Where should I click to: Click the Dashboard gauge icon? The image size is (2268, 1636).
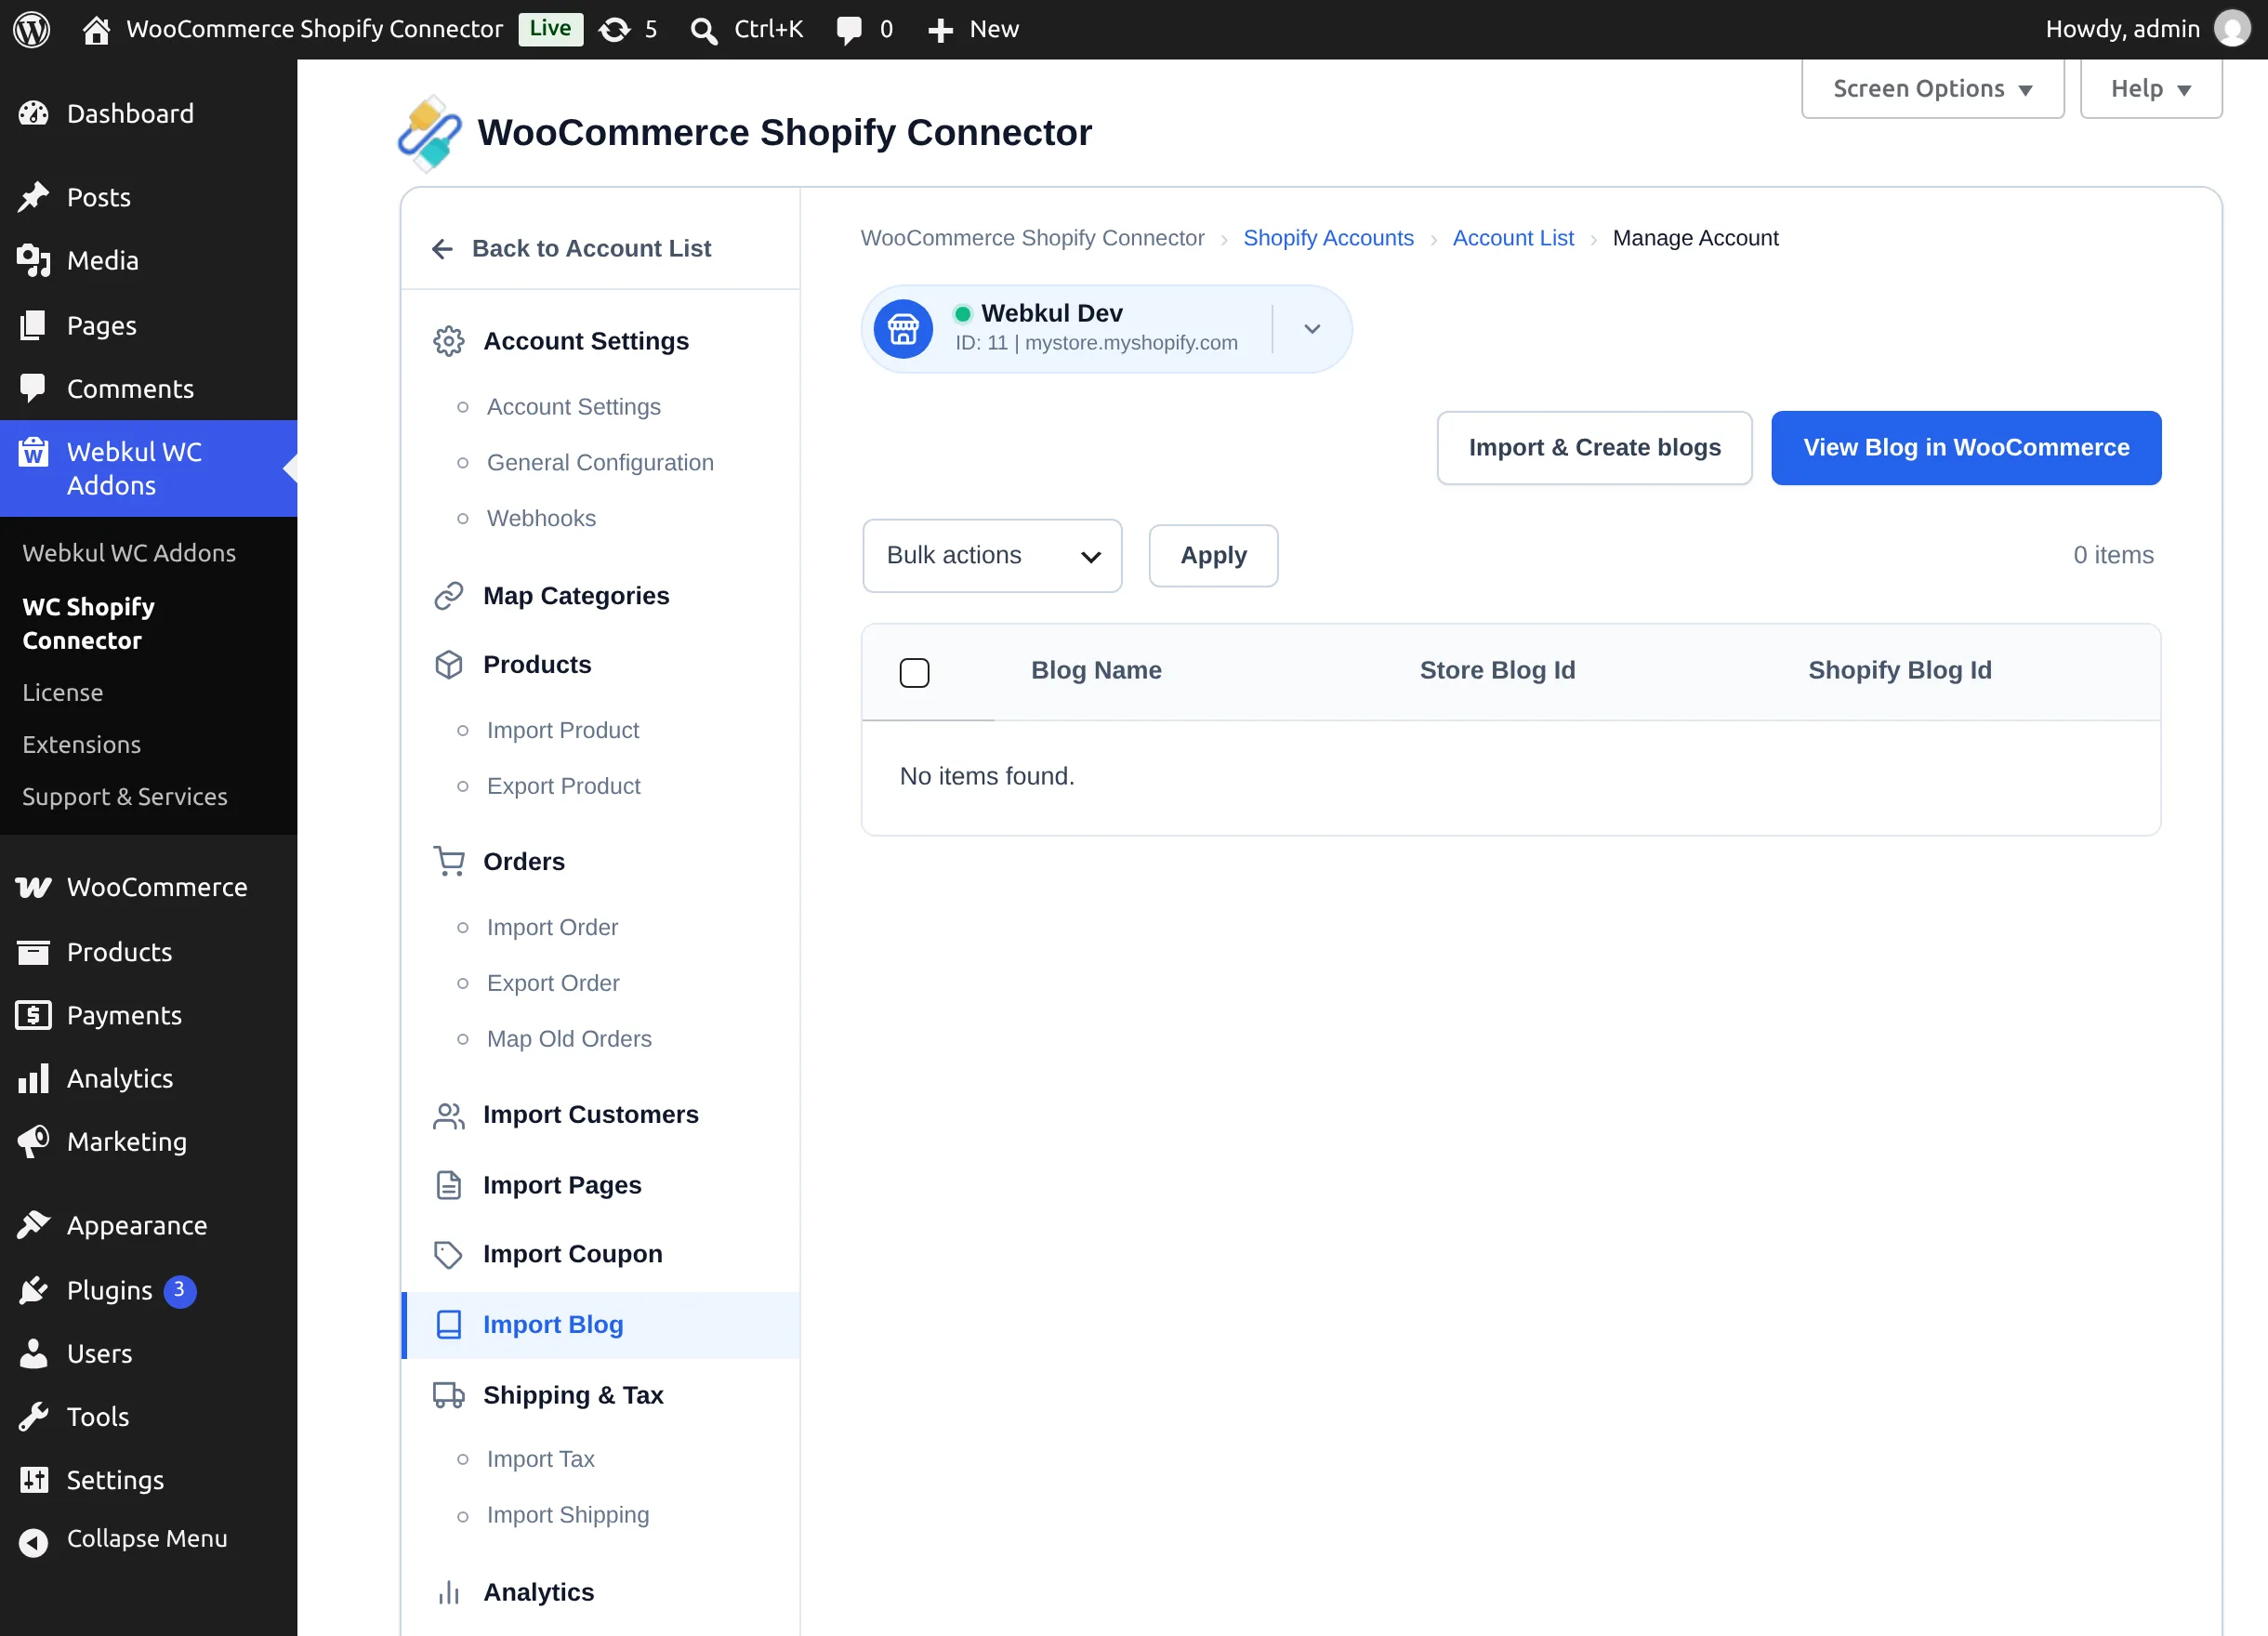33,114
